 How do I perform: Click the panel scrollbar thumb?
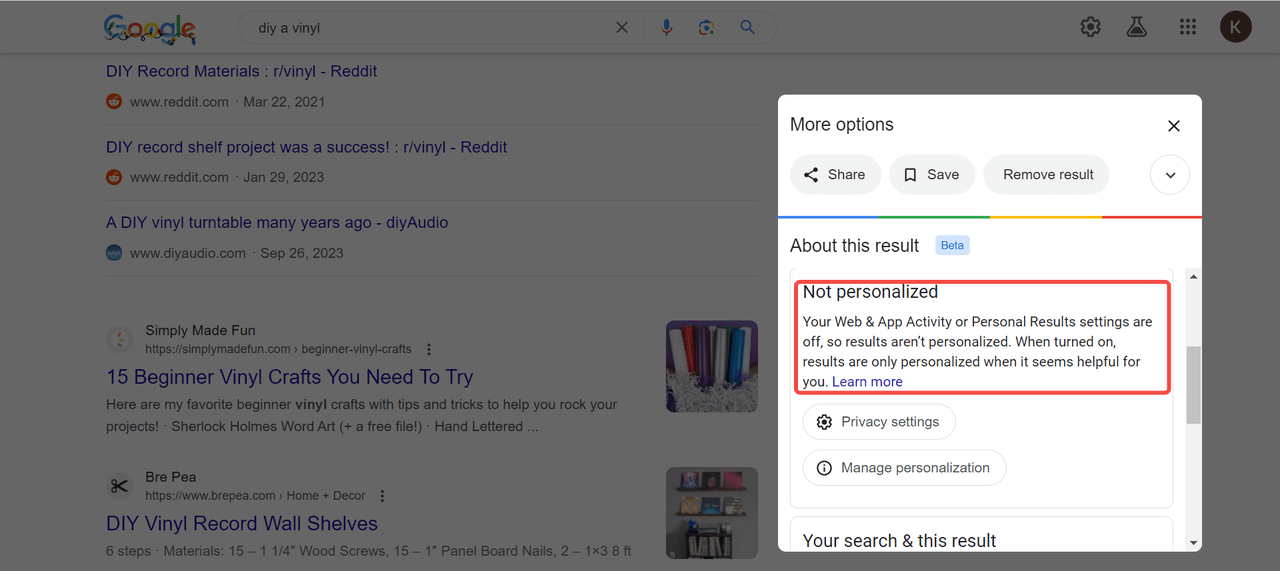point(1193,384)
